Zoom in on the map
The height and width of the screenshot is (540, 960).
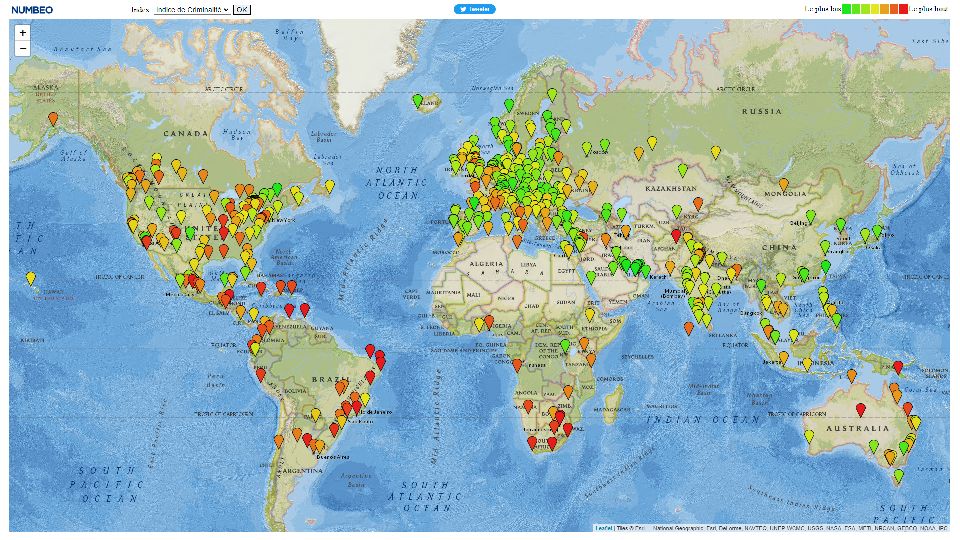(23, 32)
